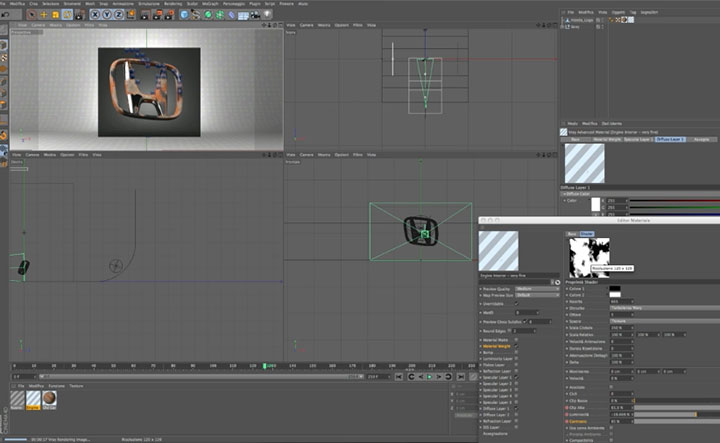The image size is (720, 443).
Task: Click the cube primitive icon in top toolbar
Action: pyautogui.click(x=184, y=15)
